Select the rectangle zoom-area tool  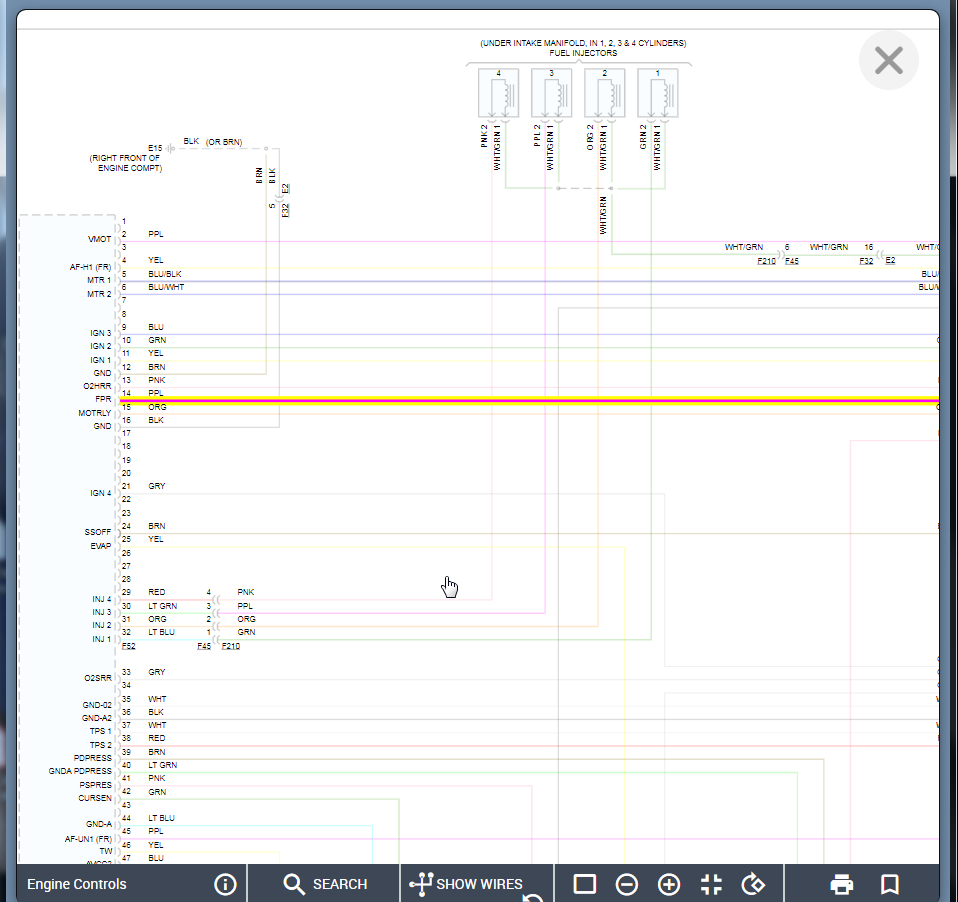pyautogui.click(x=585, y=884)
